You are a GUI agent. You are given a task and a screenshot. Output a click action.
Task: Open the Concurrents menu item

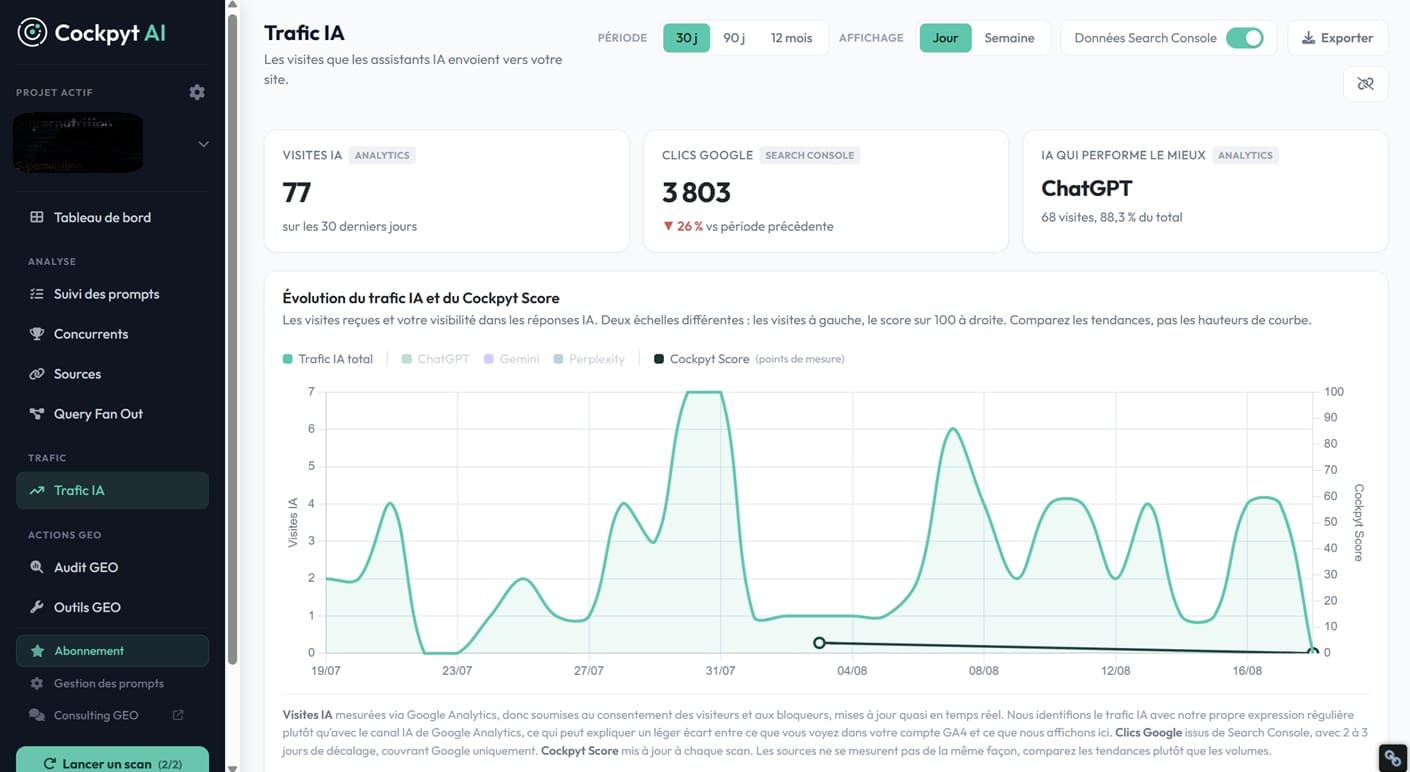[x=112, y=334]
